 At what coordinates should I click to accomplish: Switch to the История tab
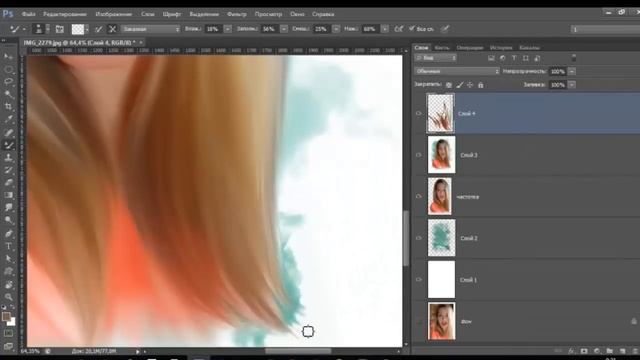click(501, 48)
